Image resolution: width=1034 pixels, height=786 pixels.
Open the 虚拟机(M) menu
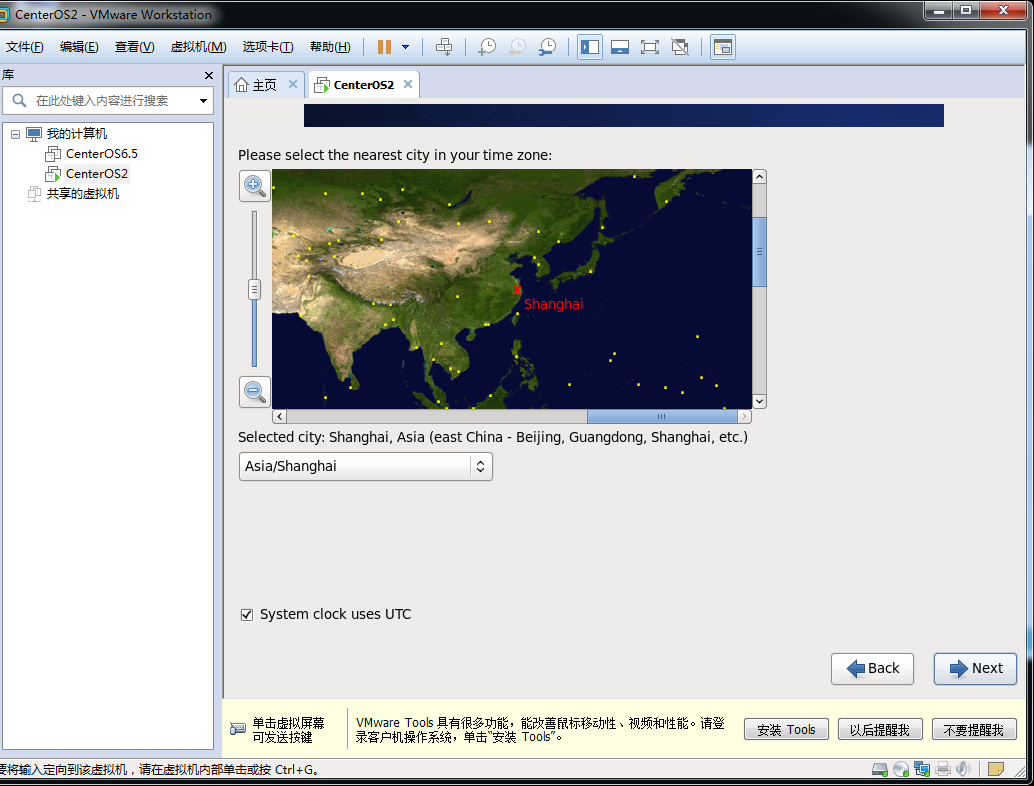[198, 47]
